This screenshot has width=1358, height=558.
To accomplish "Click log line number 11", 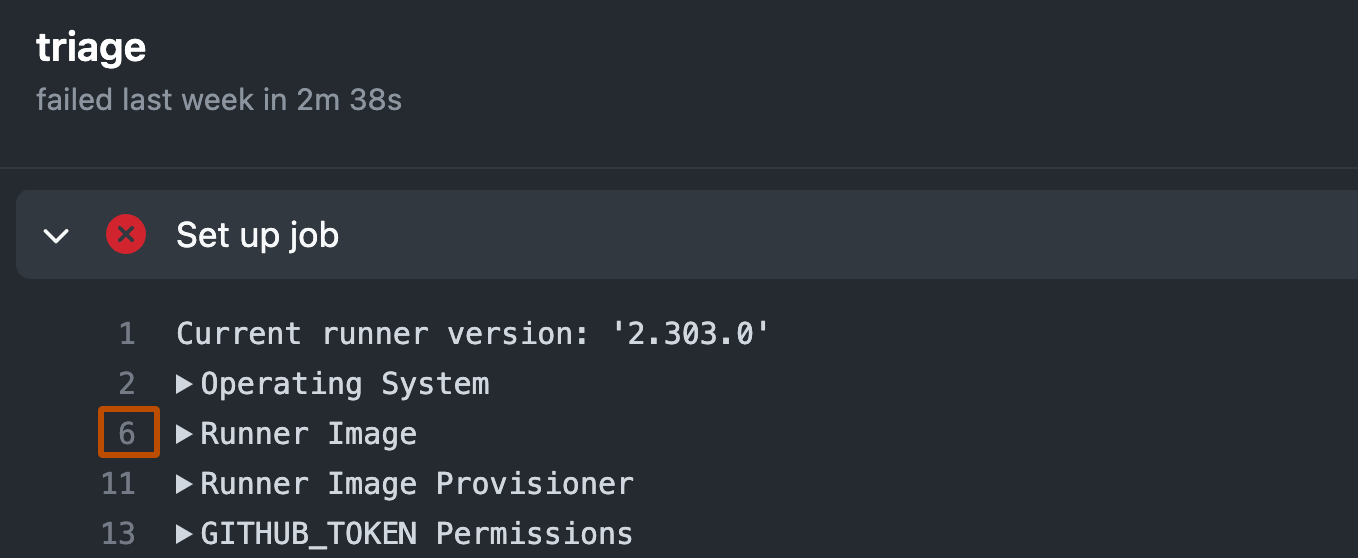I will coord(118,484).
